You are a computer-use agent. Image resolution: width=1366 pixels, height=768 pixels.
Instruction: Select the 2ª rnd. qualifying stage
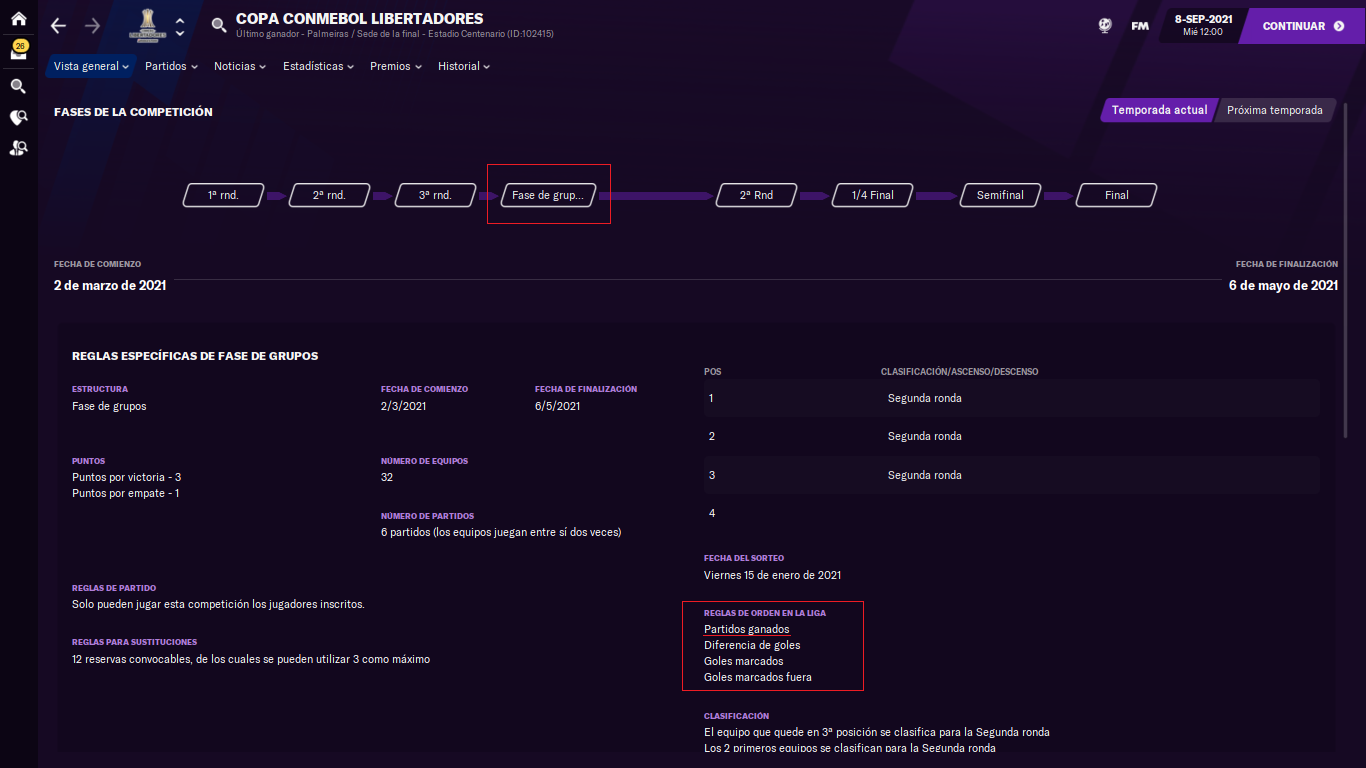[x=329, y=195]
